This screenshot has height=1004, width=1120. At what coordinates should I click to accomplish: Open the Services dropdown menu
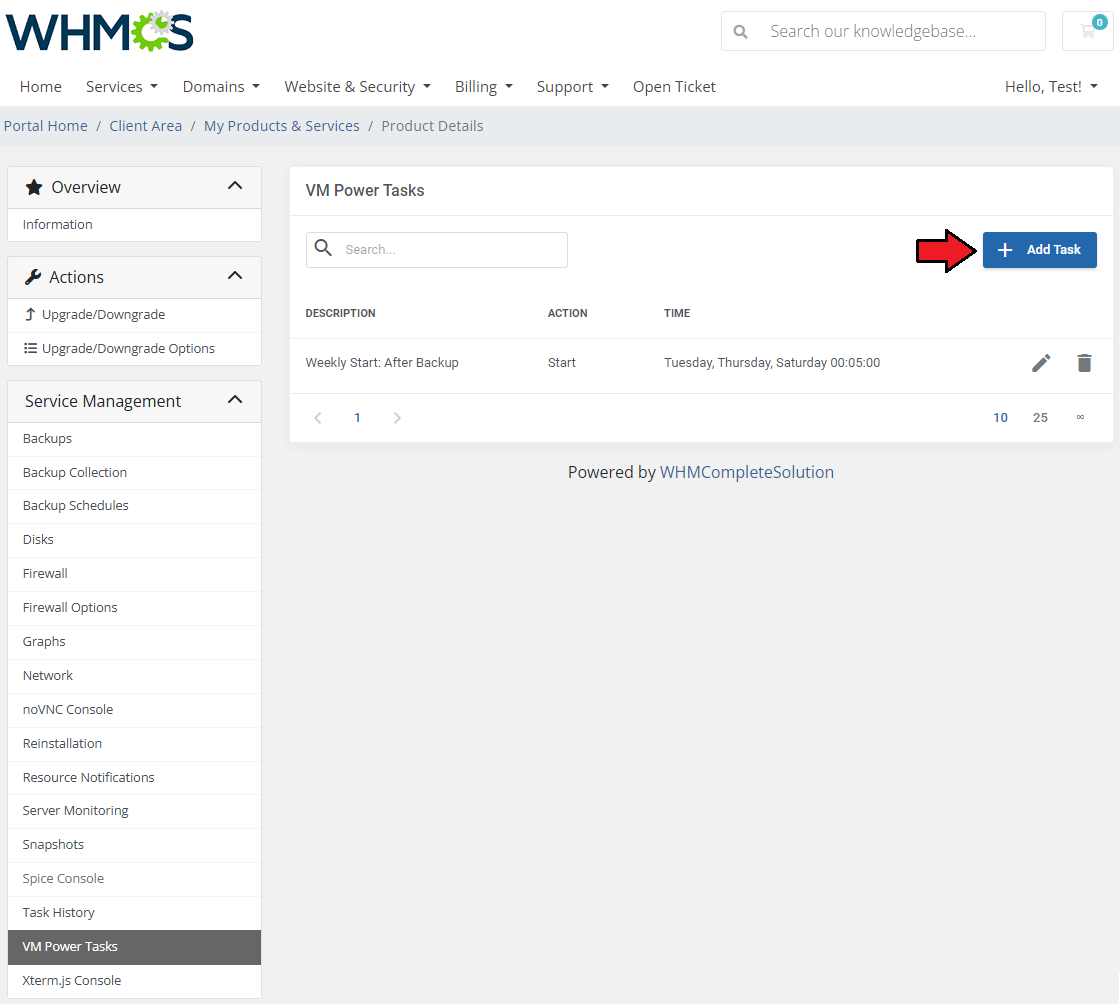(122, 86)
